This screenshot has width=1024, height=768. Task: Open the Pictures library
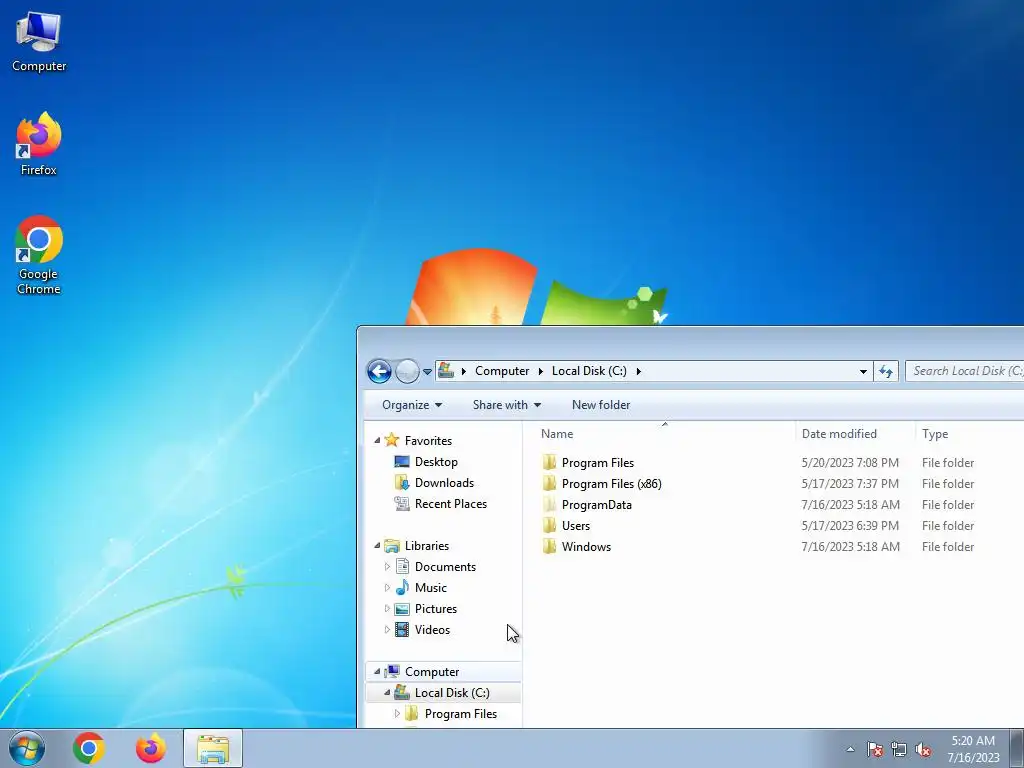coord(436,609)
